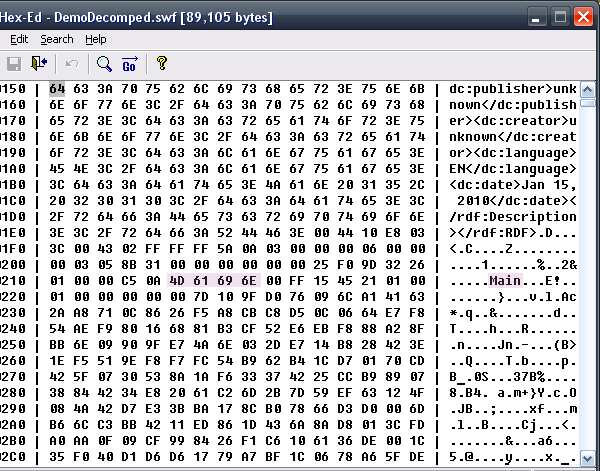The height and width of the screenshot is (471, 600).
Task: Click the Go To address icon
Action: [x=129, y=64]
